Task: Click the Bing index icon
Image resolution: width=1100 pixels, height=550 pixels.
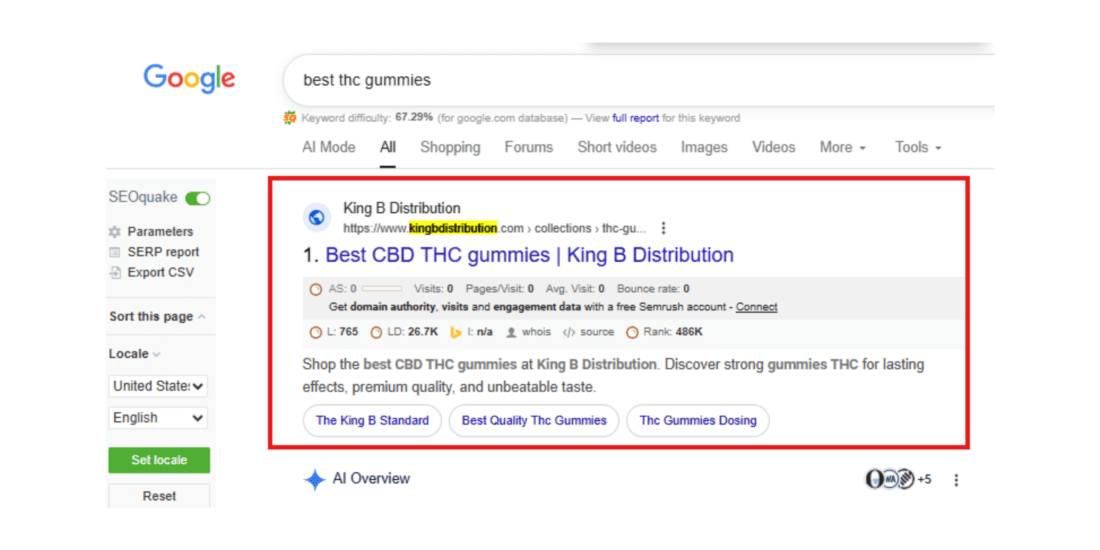Action: tap(455, 332)
